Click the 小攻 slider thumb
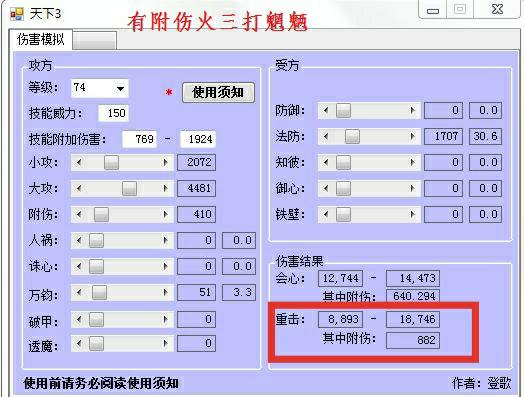Viewport: 524px width, 397px height. [x=111, y=162]
